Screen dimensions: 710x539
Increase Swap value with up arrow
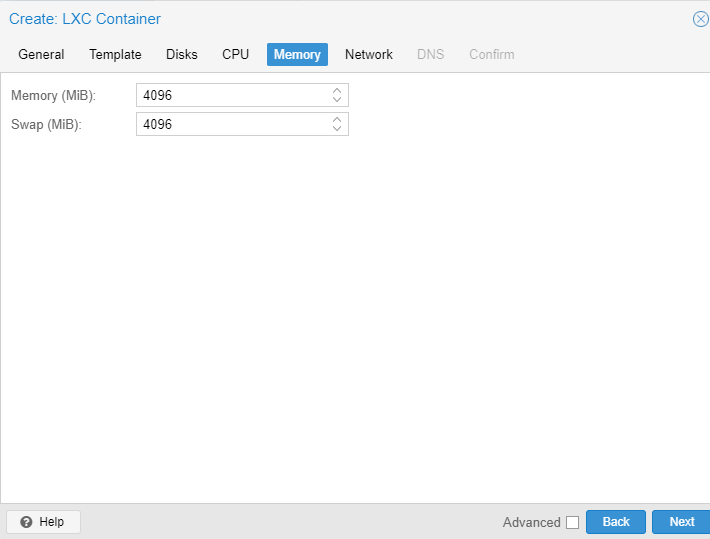click(x=336, y=119)
